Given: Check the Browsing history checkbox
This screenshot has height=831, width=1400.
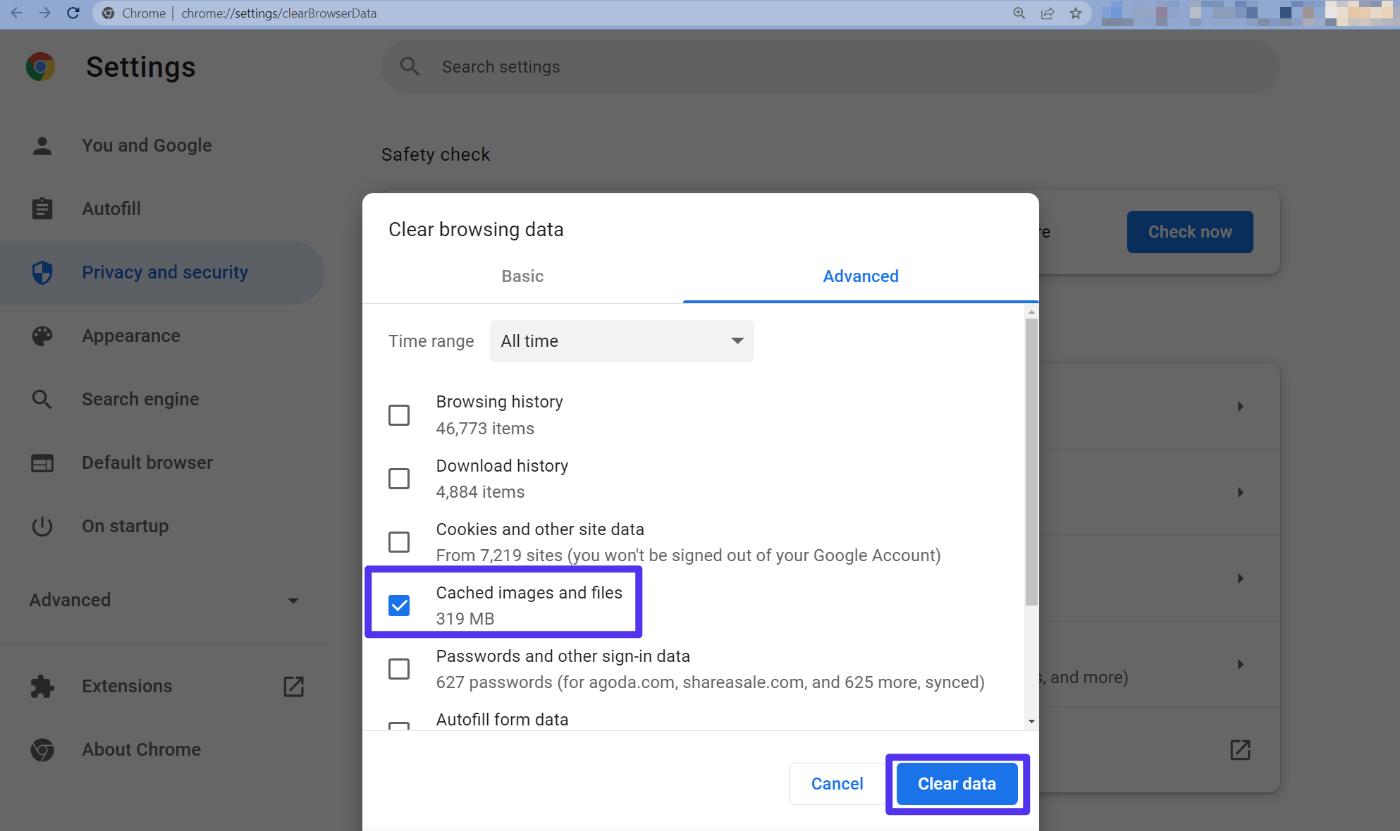Looking at the screenshot, I should 399,414.
